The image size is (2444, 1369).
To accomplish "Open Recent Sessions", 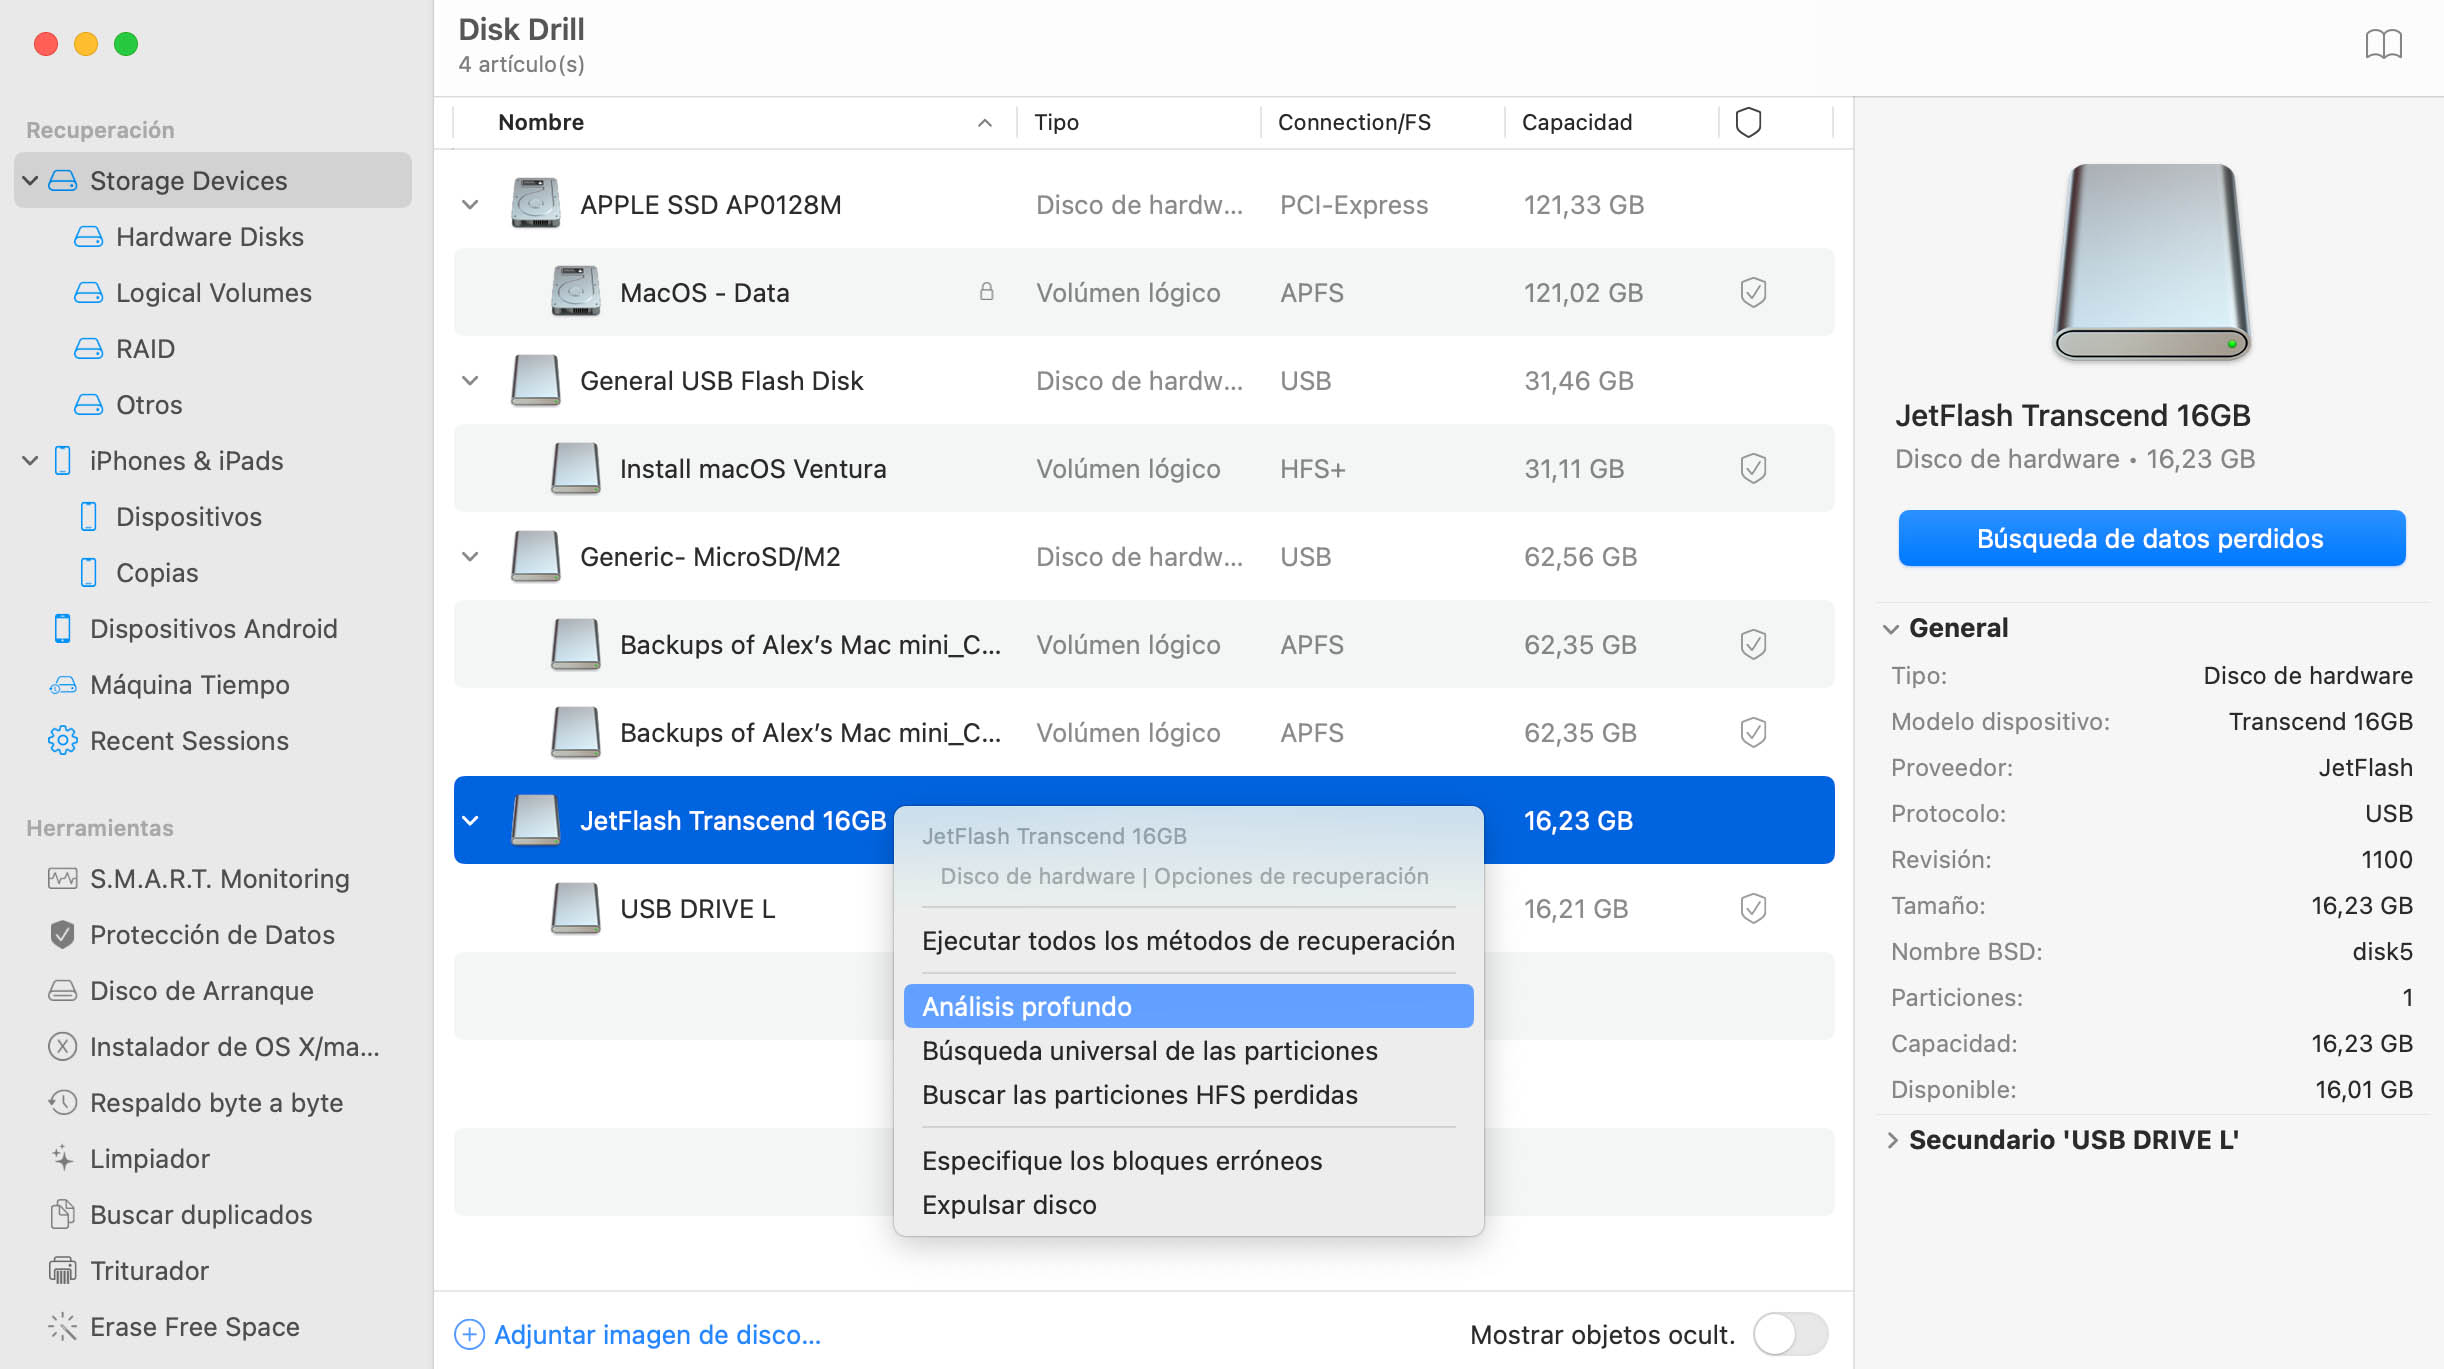I will (x=189, y=741).
